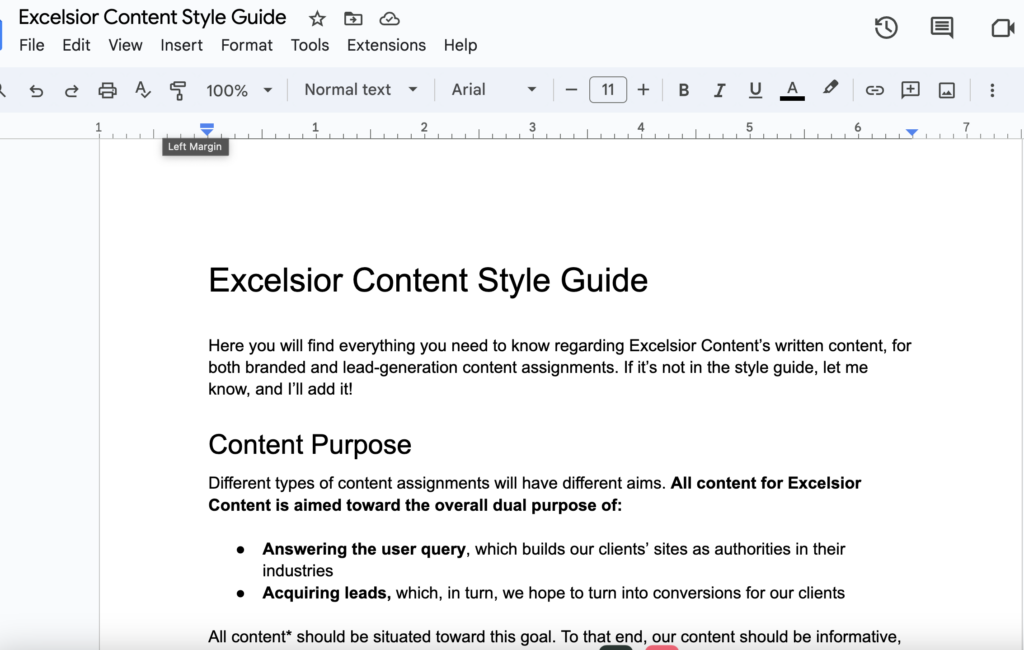Redo the last change
Image resolution: width=1024 pixels, height=650 pixels.
(x=71, y=89)
